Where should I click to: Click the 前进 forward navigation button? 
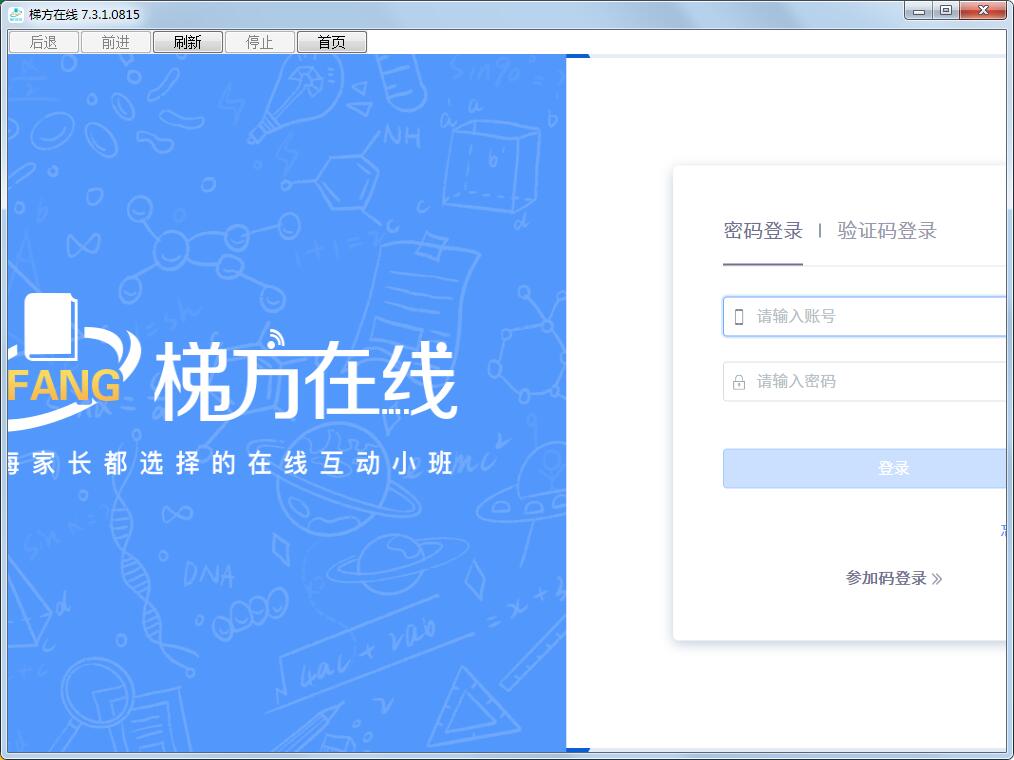[x=115, y=42]
